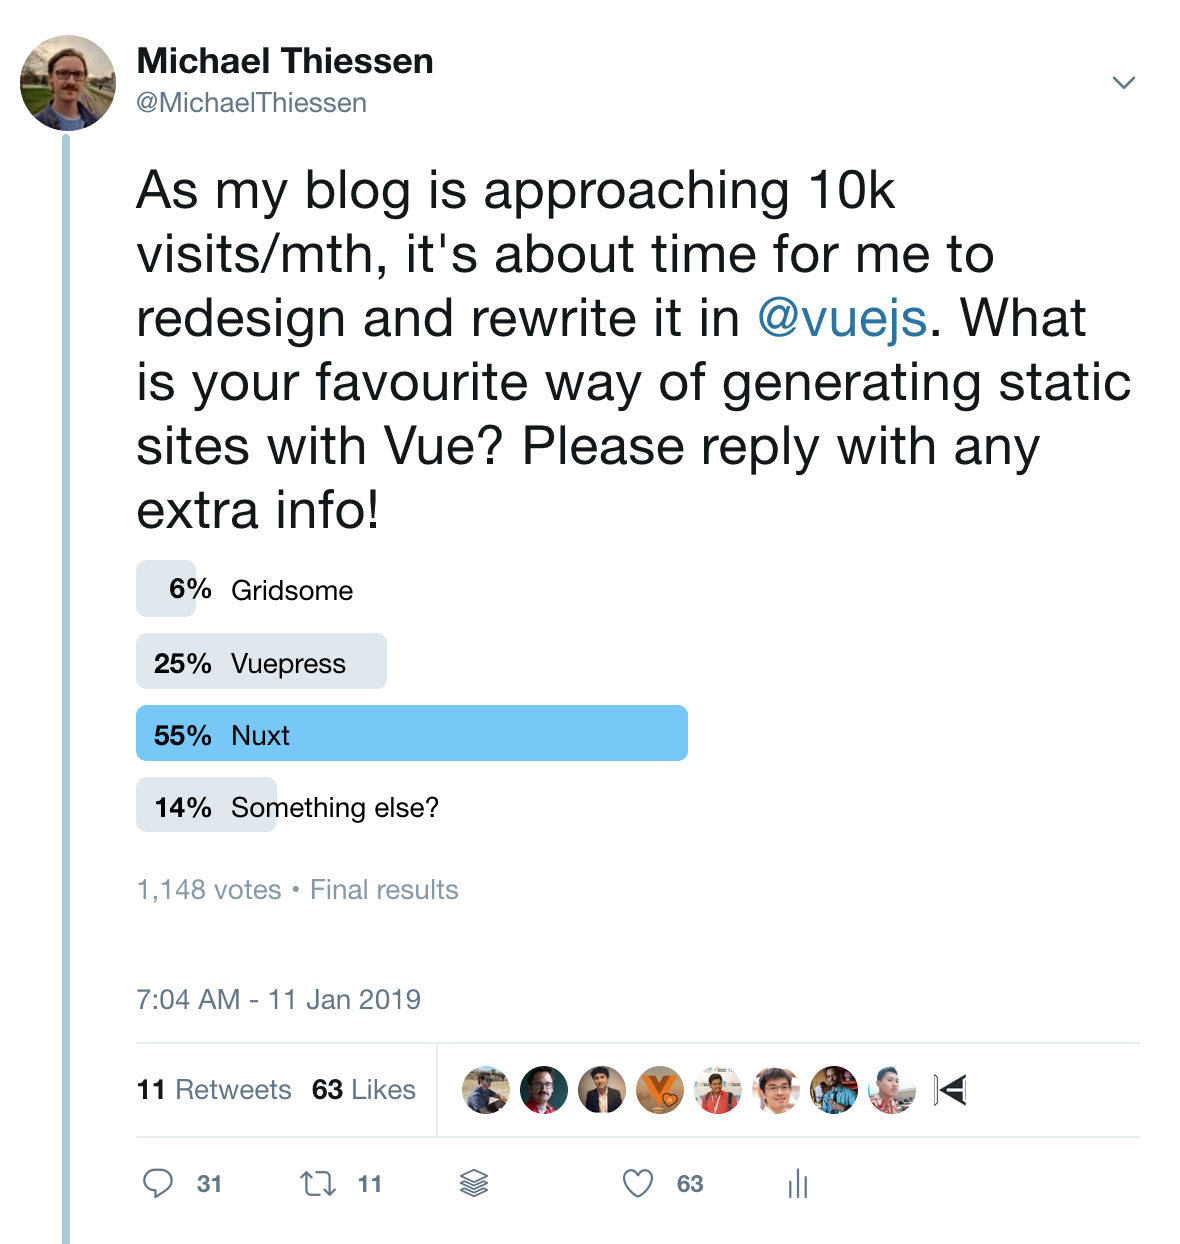
Task: Select the Vuepress 25% poll result
Action: click(x=261, y=661)
